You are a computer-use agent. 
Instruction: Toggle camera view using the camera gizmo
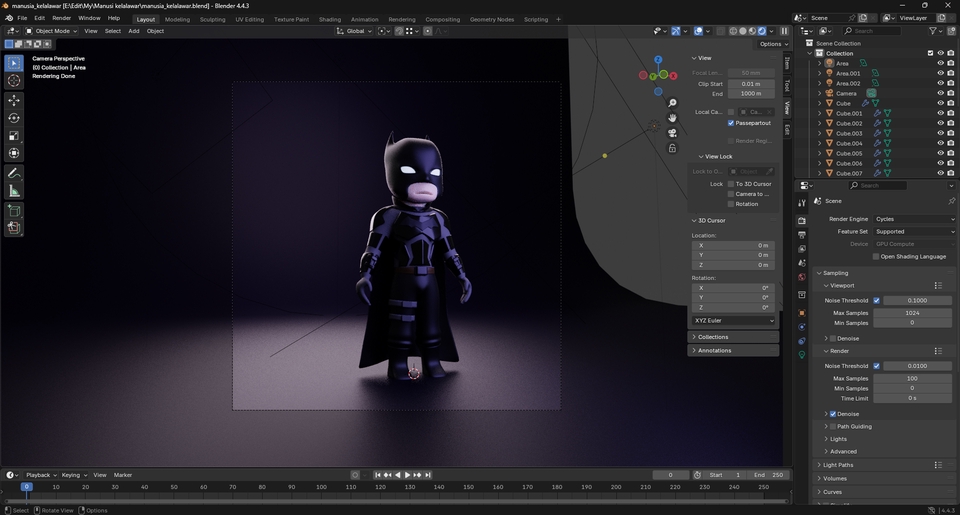pos(672,133)
